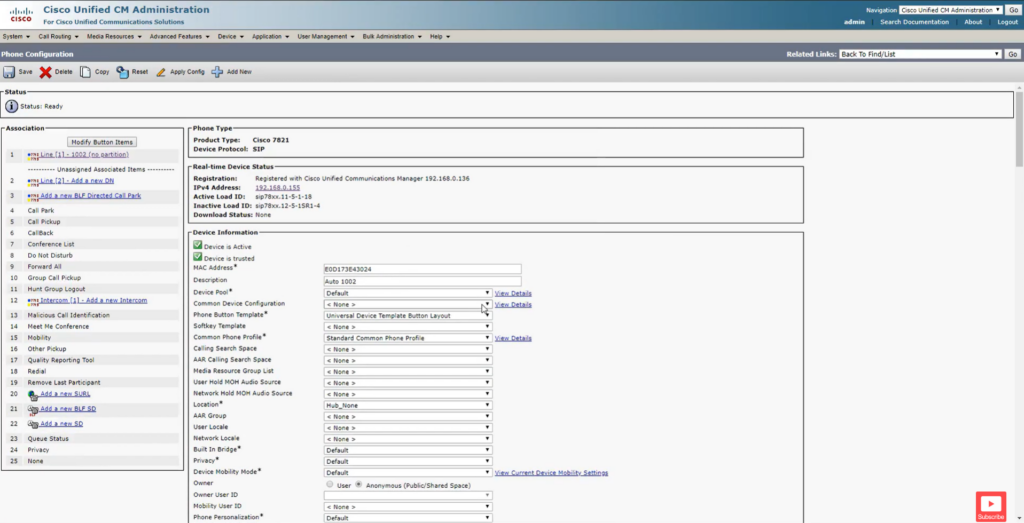Click the Apply Config pencil icon
1024x523 pixels.
click(x=161, y=72)
